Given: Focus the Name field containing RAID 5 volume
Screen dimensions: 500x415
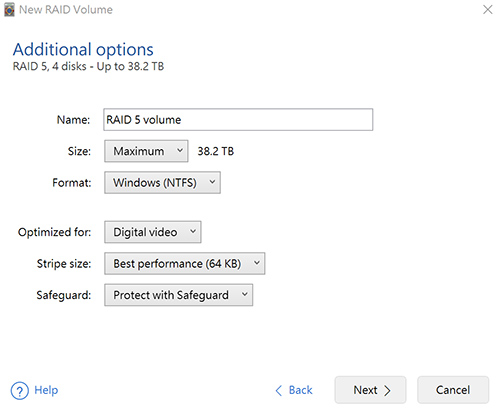Looking at the screenshot, I should coord(238,119).
